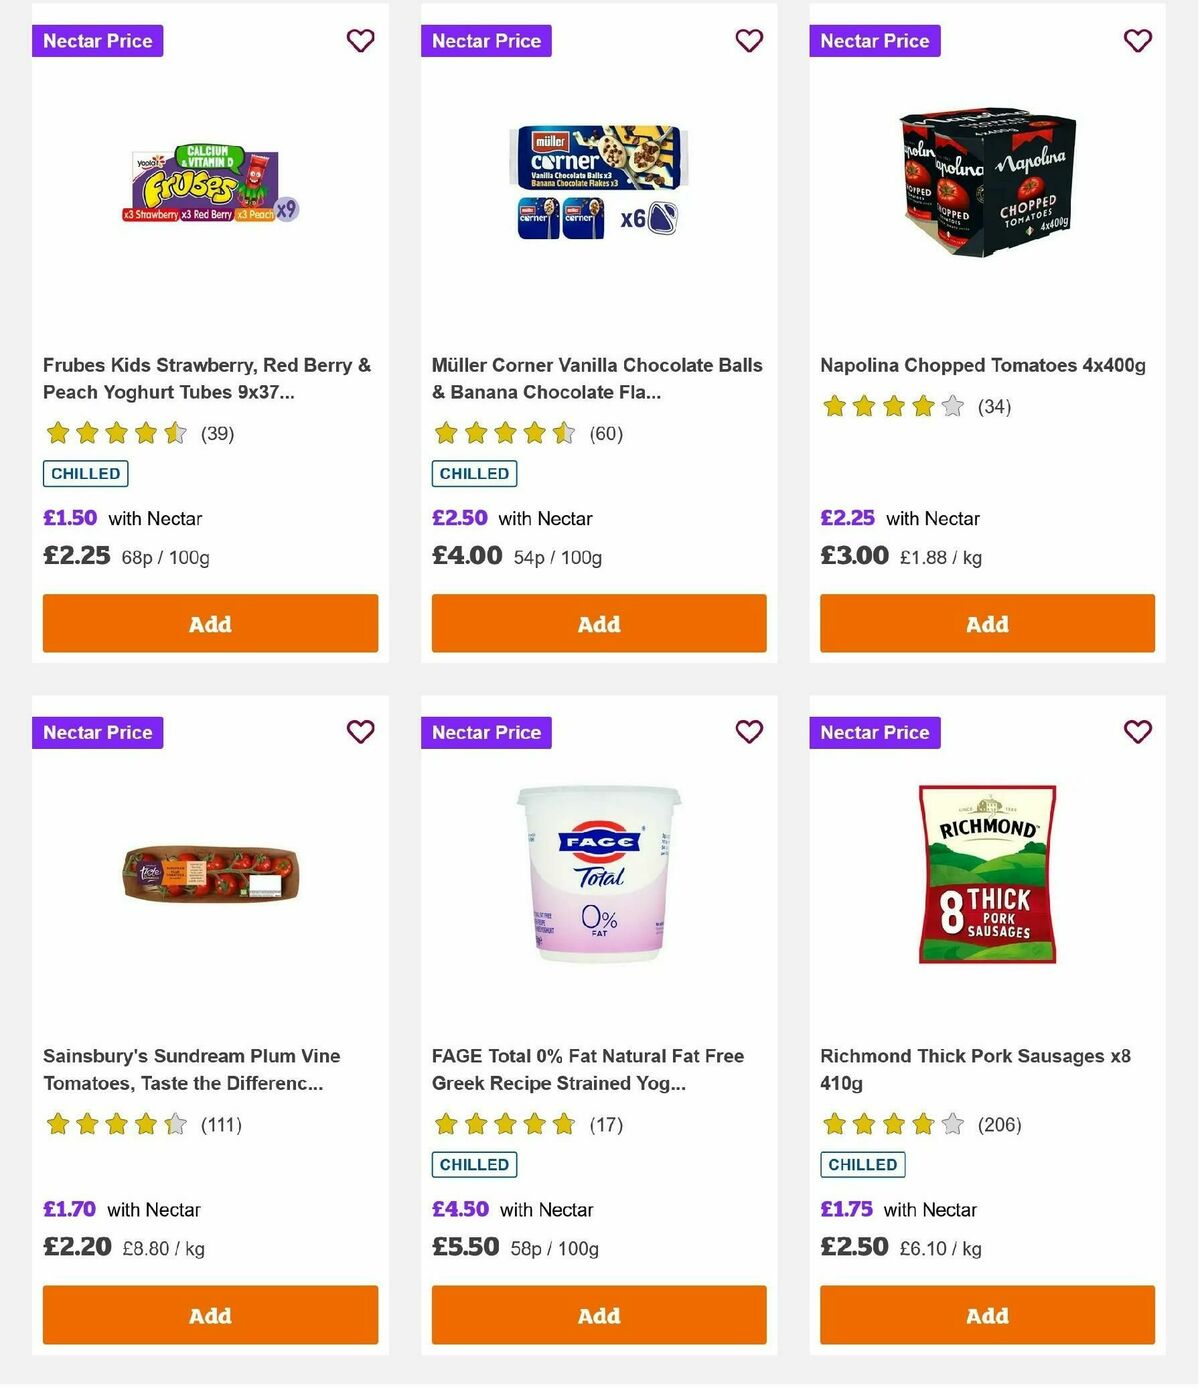This screenshot has width=1200, height=1388.
Task: Add Napolina Chopped Tomatoes to trolley
Action: (986, 623)
